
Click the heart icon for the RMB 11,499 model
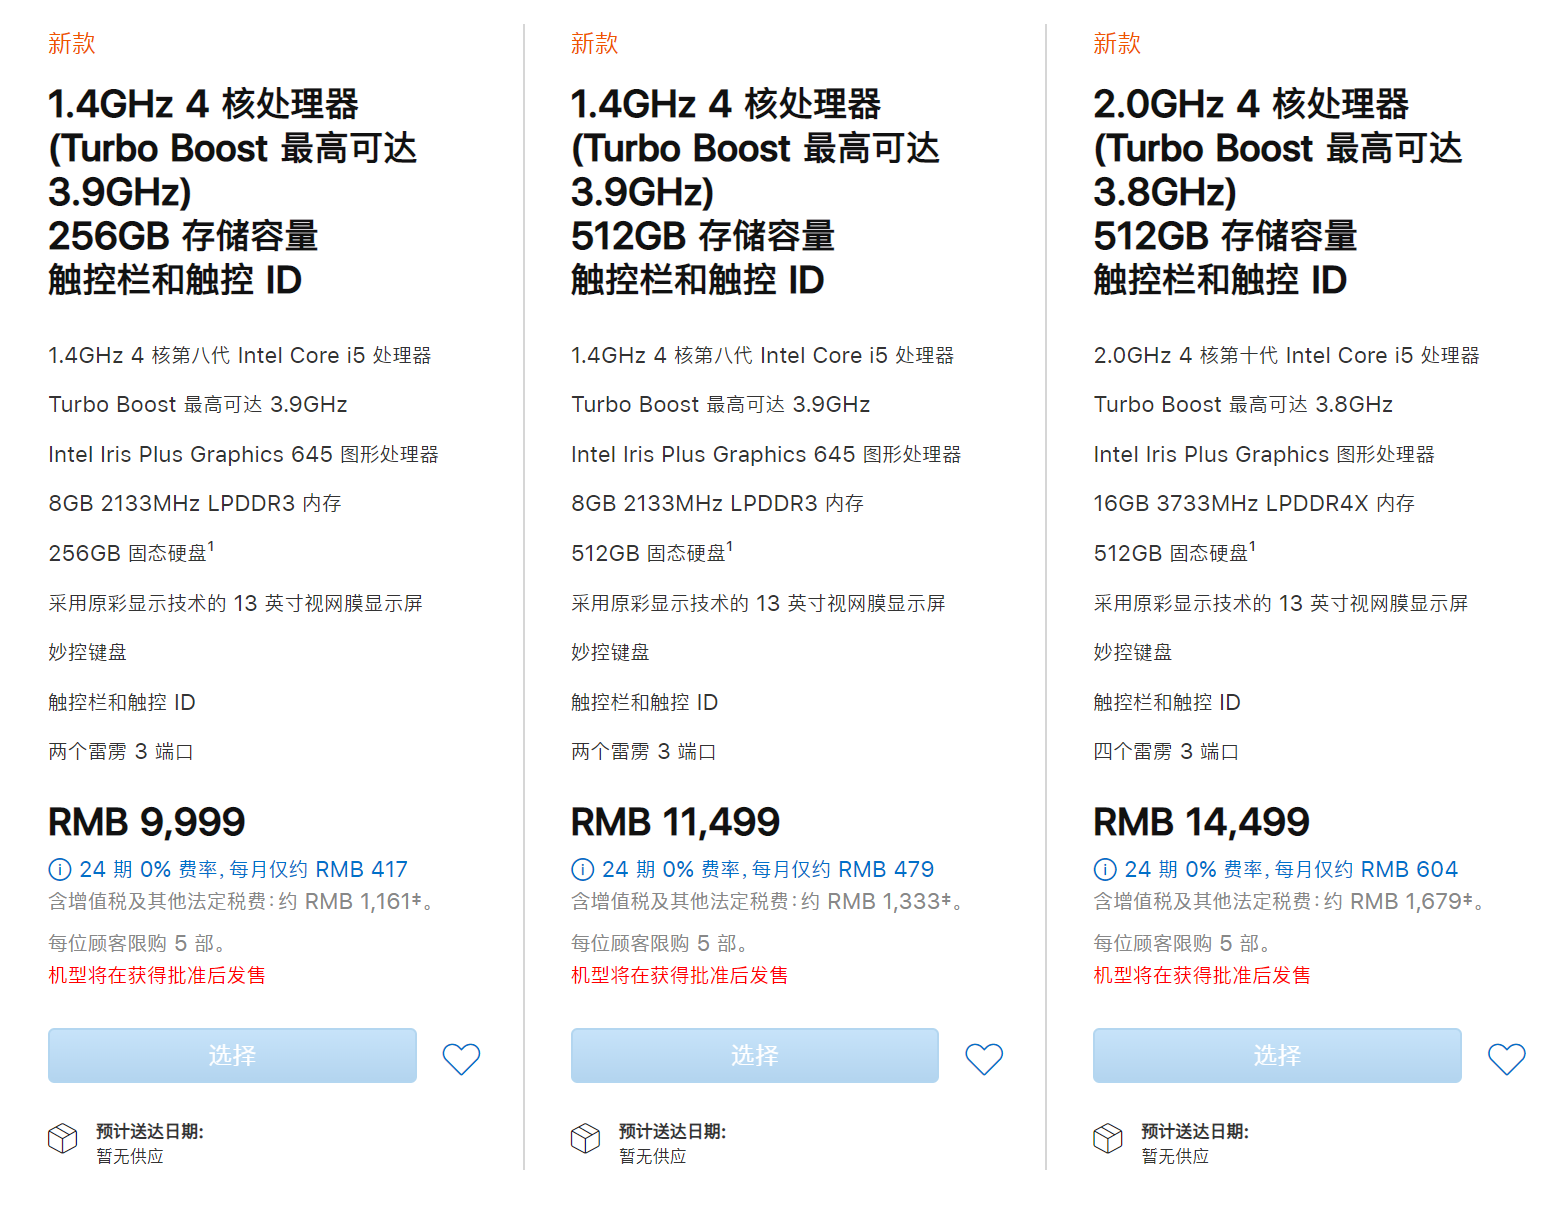pos(984,1057)
